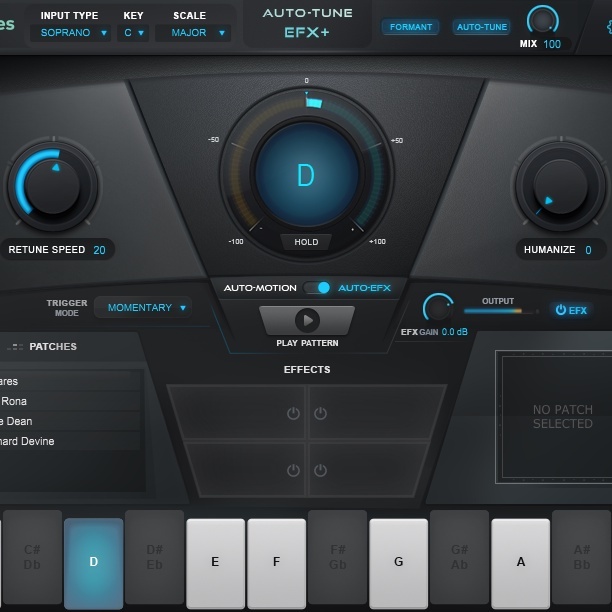The width and height of the screenshot is (612, 612).
Task: Select the patch row ending in 'Rona'
Action: (70, 401)
